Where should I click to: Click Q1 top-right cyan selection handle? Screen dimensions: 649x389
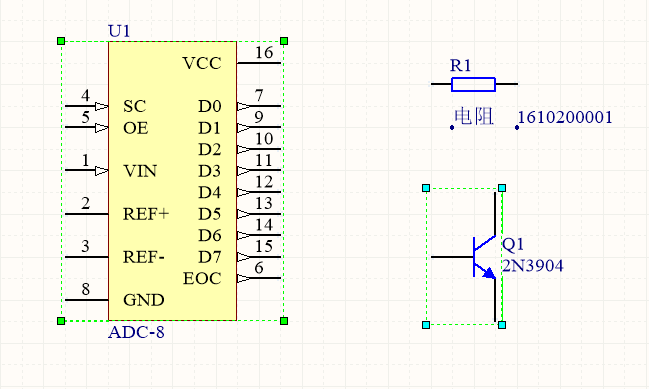pyautogui.click(x=502, y=188)
